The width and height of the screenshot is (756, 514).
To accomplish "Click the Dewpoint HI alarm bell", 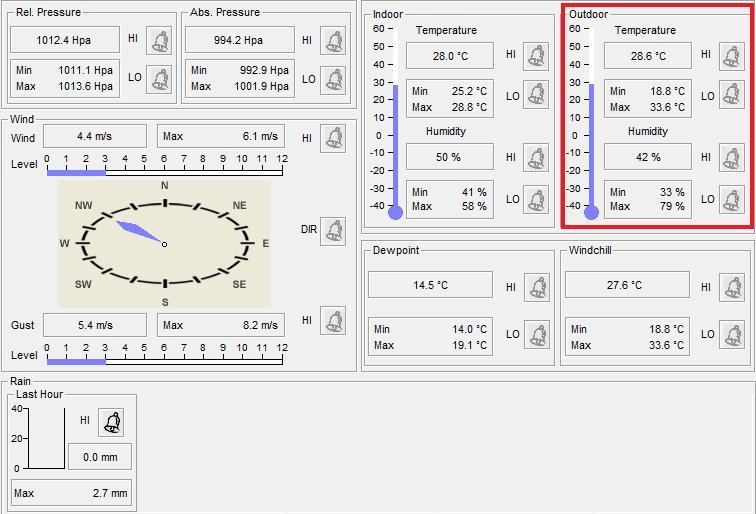I will coord(537,287).
